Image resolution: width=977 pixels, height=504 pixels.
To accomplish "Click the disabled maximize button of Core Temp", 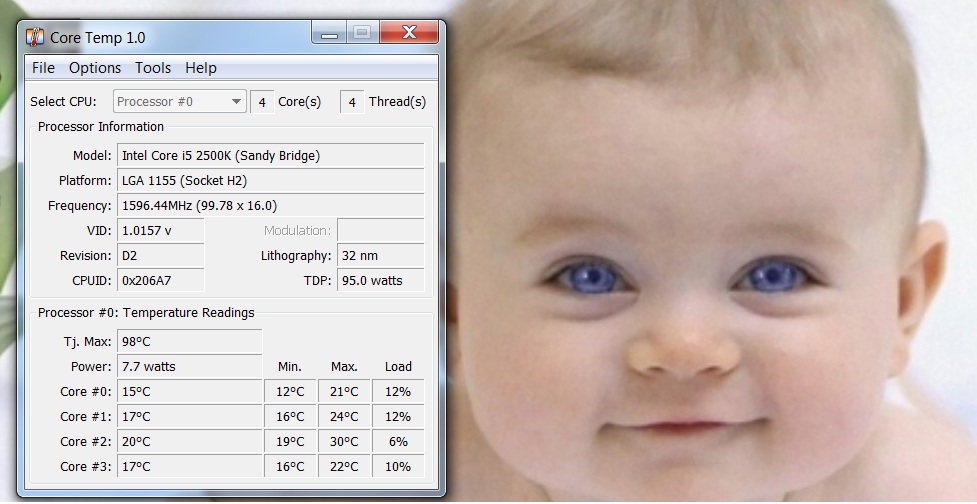I will click(x=363, y=32).
